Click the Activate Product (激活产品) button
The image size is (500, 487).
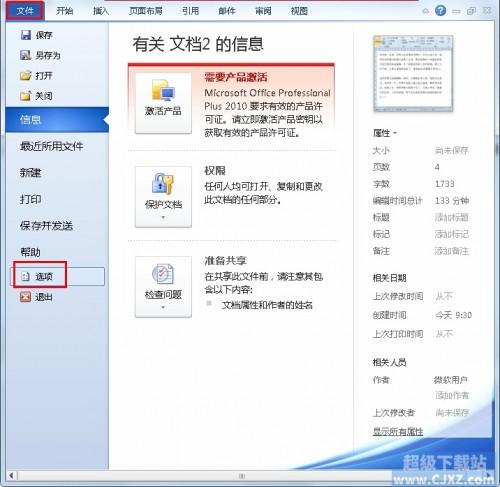(x=163, y=103)
